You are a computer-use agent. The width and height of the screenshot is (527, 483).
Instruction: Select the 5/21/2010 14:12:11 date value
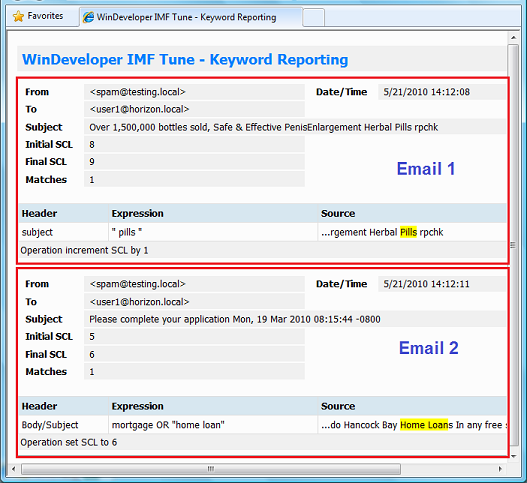click(x=426, y=284)
